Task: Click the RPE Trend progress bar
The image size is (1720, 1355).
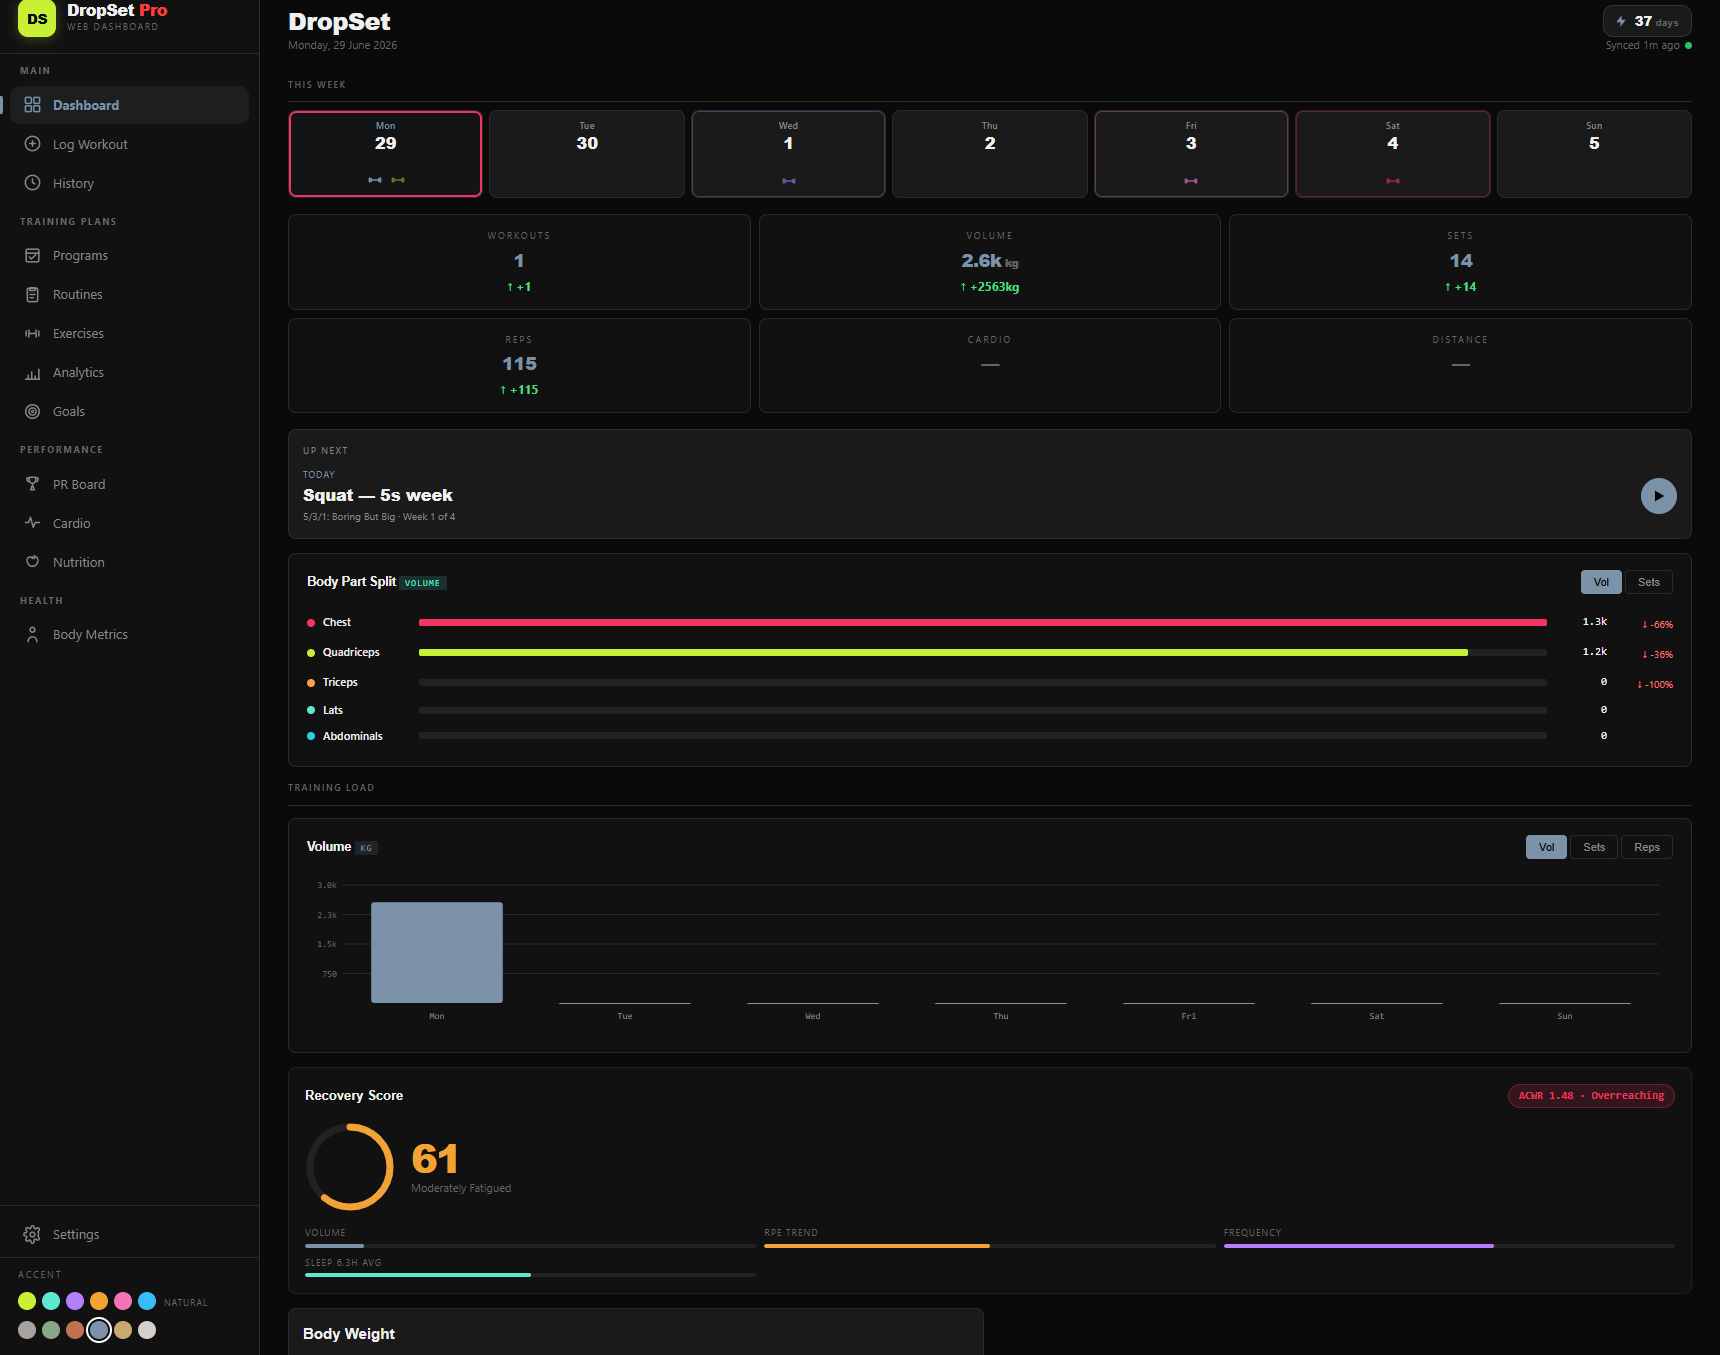Action: (989, 1246)
